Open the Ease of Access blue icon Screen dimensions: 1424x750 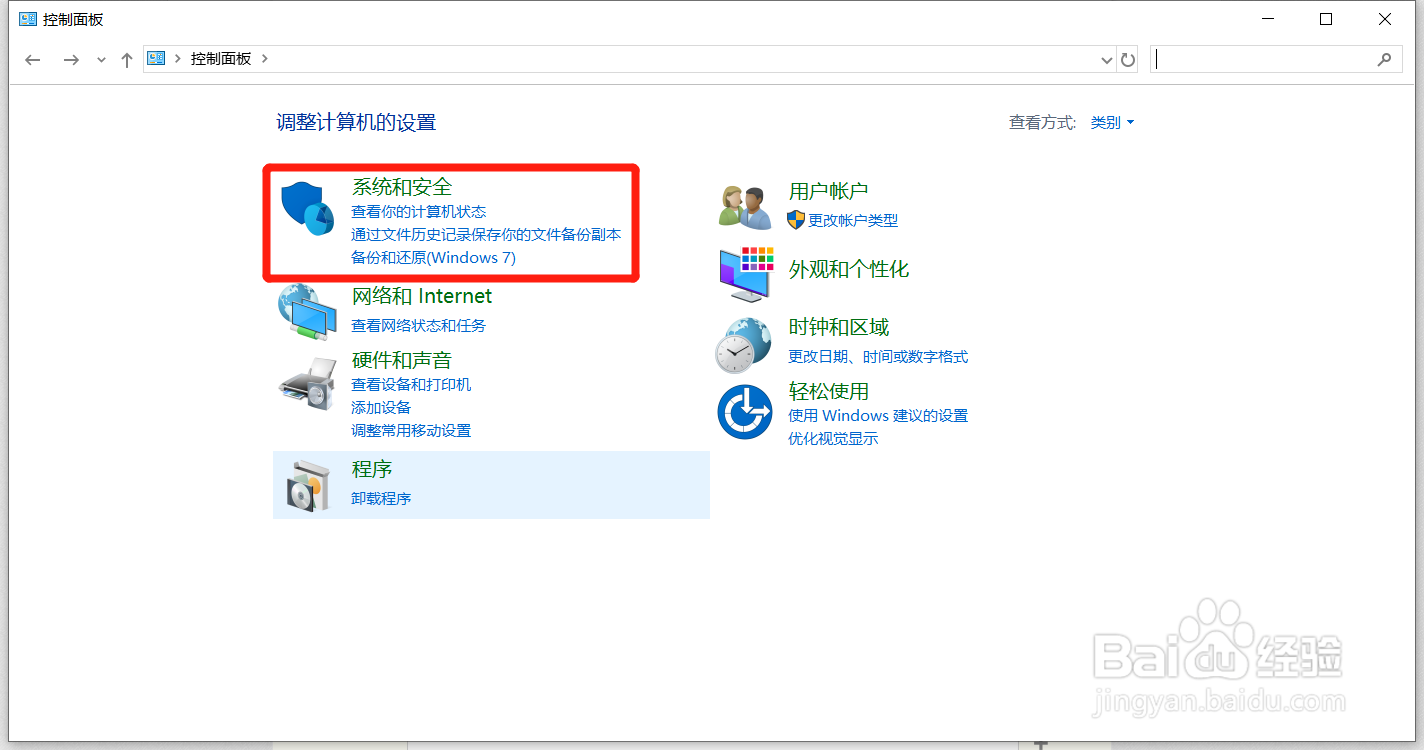pyautogui.click(x=745, y=412)
